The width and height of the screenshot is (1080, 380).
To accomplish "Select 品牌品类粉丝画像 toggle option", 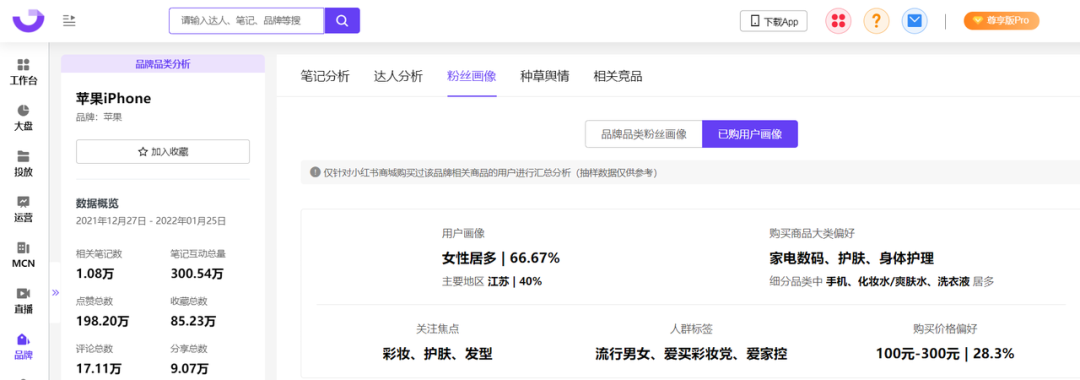I will (x=643, y=134).
